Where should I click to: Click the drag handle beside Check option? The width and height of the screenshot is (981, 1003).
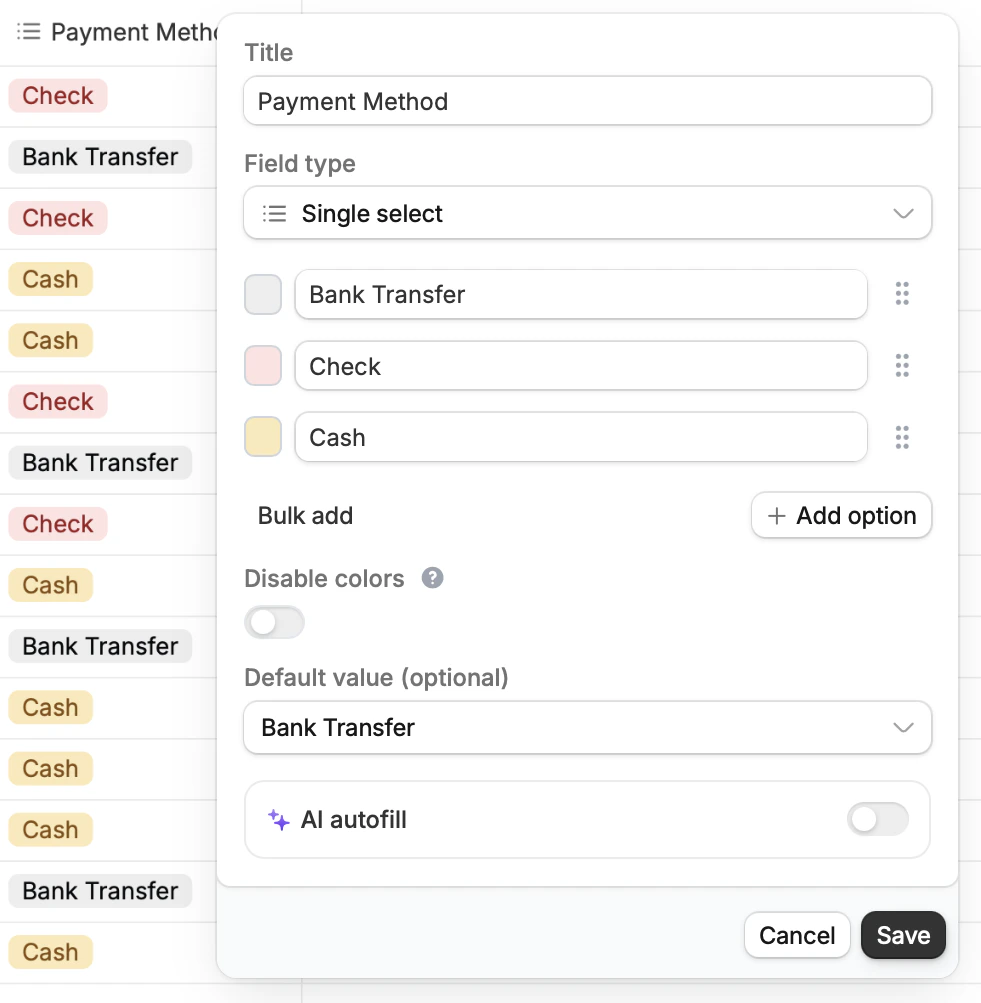click(902, 365)
